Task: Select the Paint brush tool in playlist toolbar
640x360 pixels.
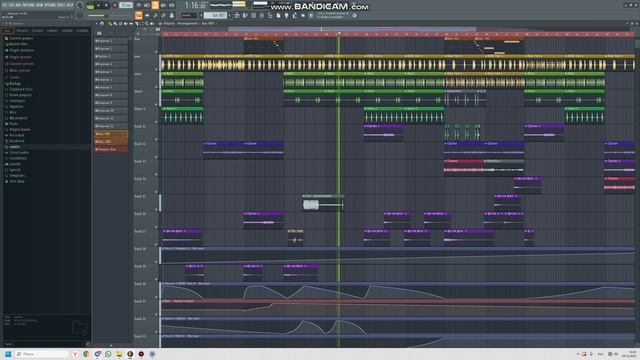Action: [115, 24]
